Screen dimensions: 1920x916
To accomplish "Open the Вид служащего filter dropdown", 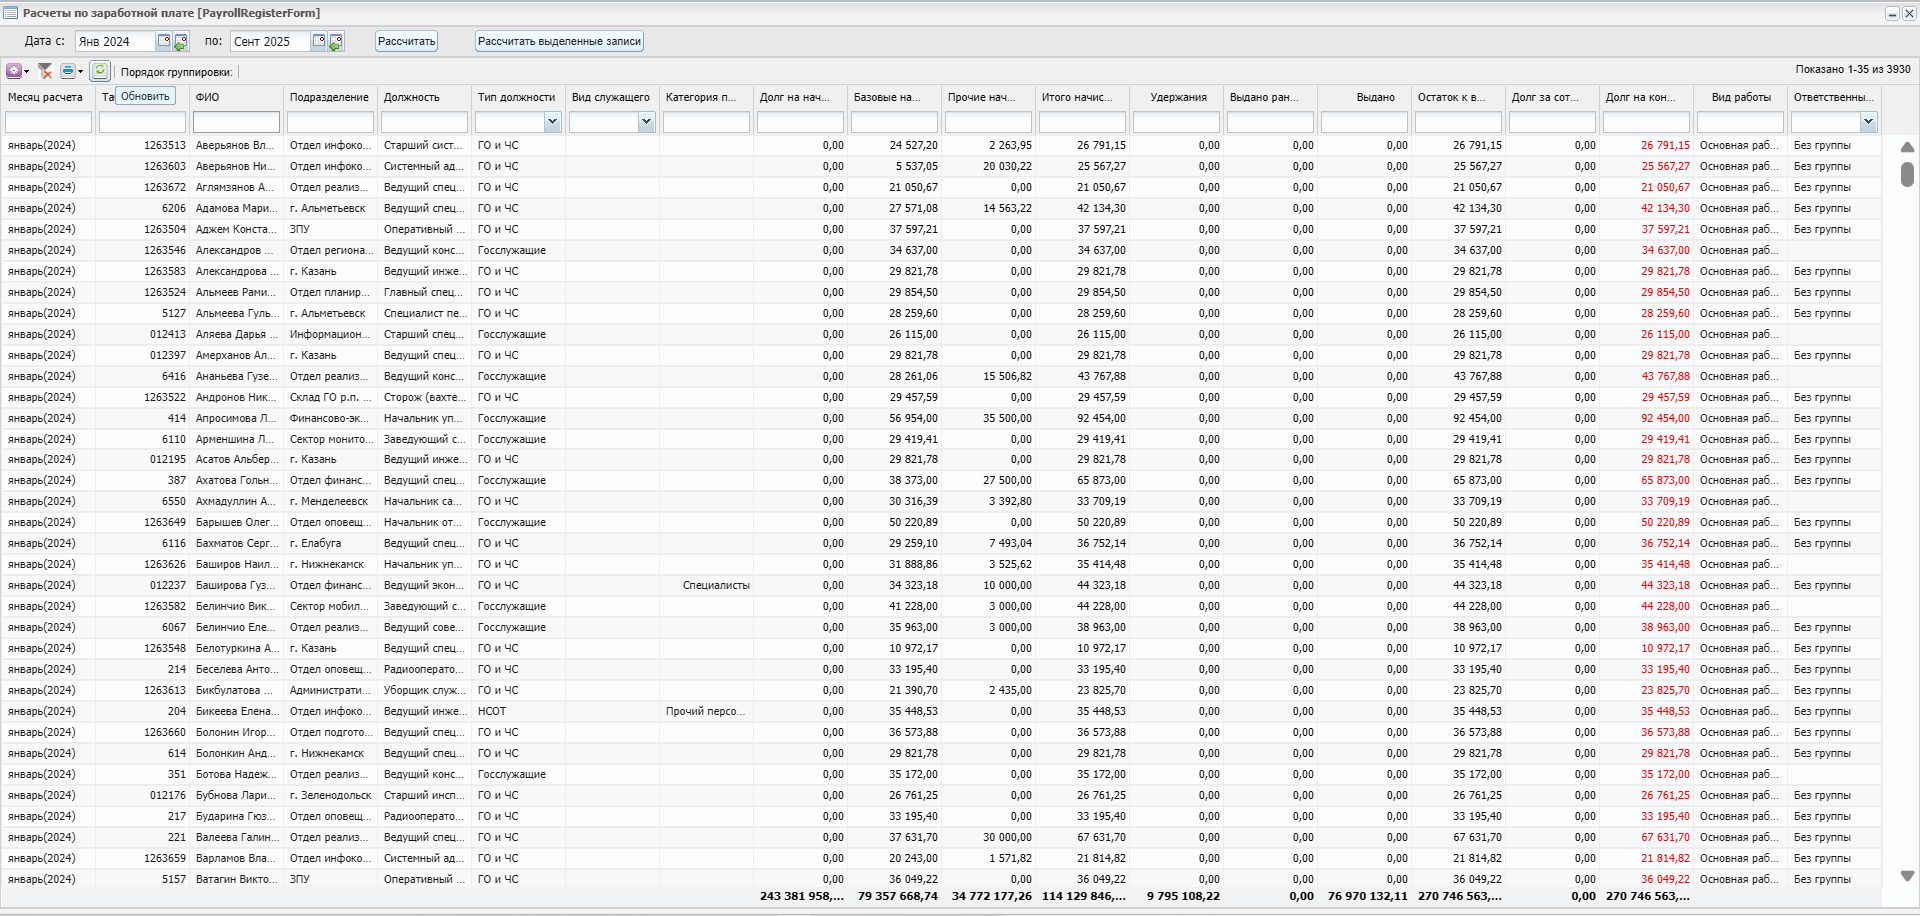I will tap(646, 122).
